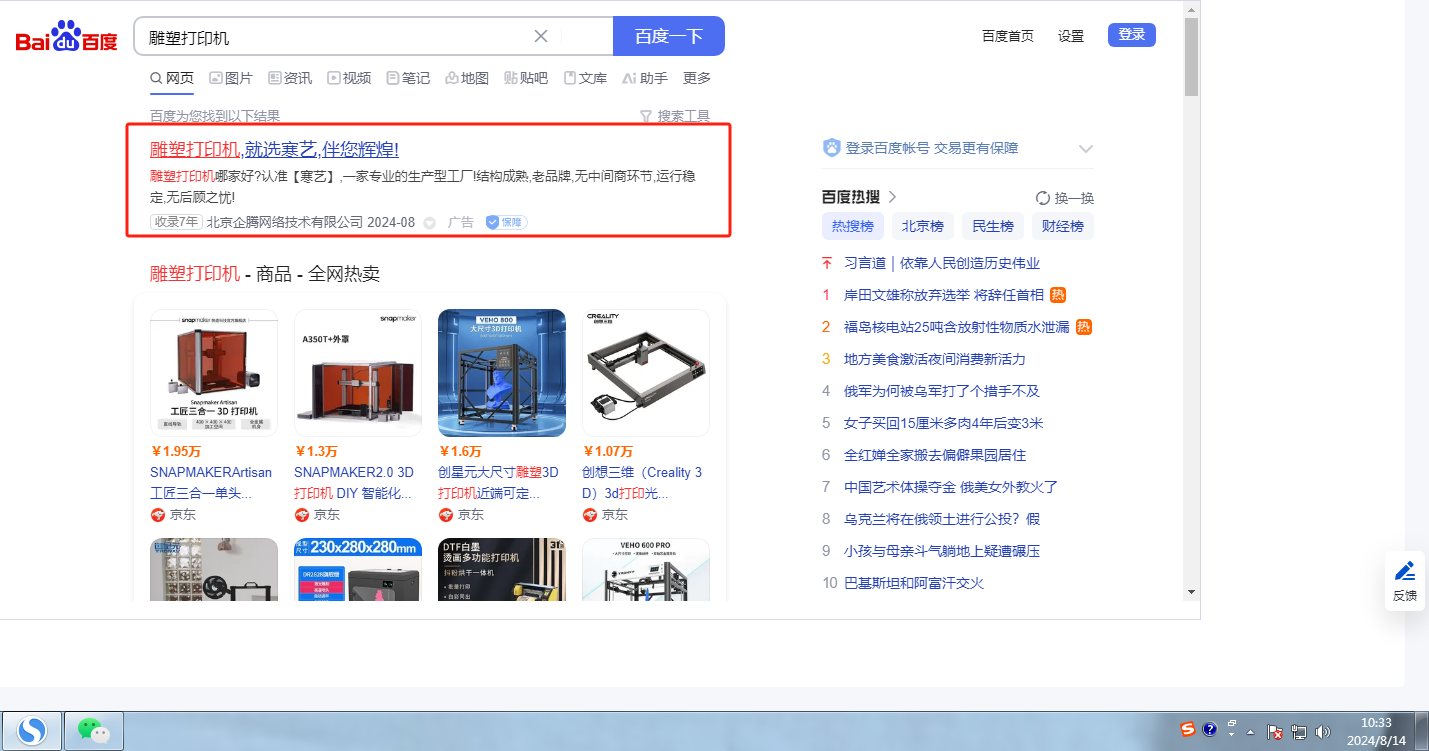Screen dimensions: 1429x751
Task: Click the small round arrow after 2024-08
Action: pos(429,223)
